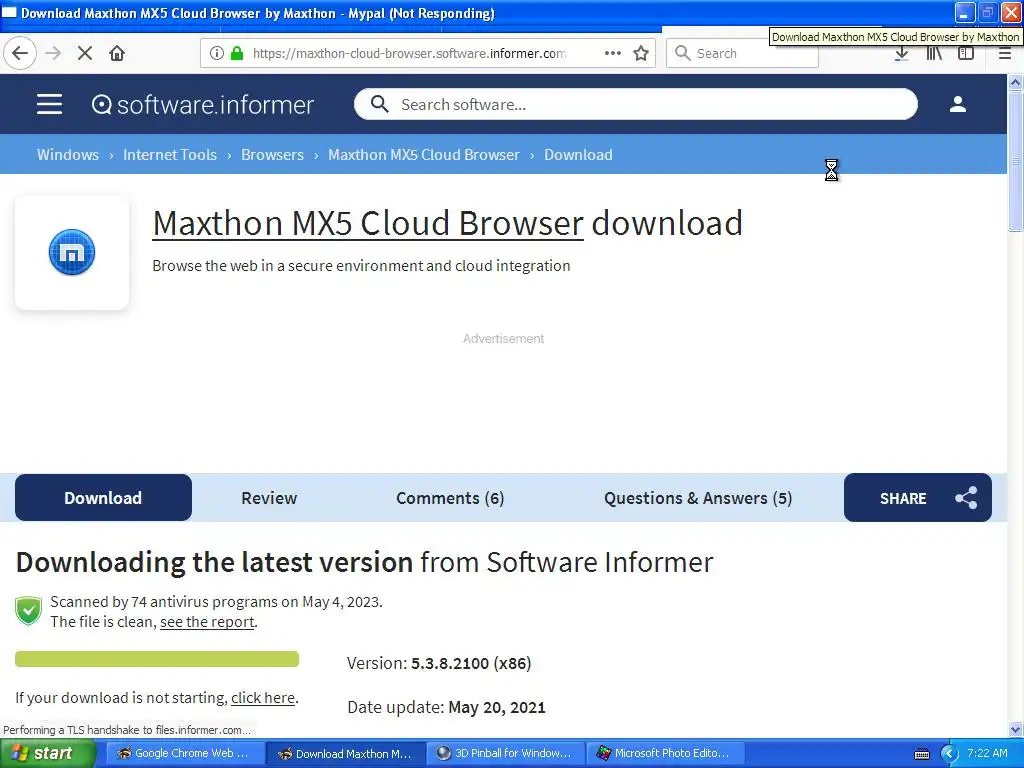The height and width of the screenshot is (768, 1024).
Task: Open Browsers breadcrumb link
Action: tap(272, 155)
